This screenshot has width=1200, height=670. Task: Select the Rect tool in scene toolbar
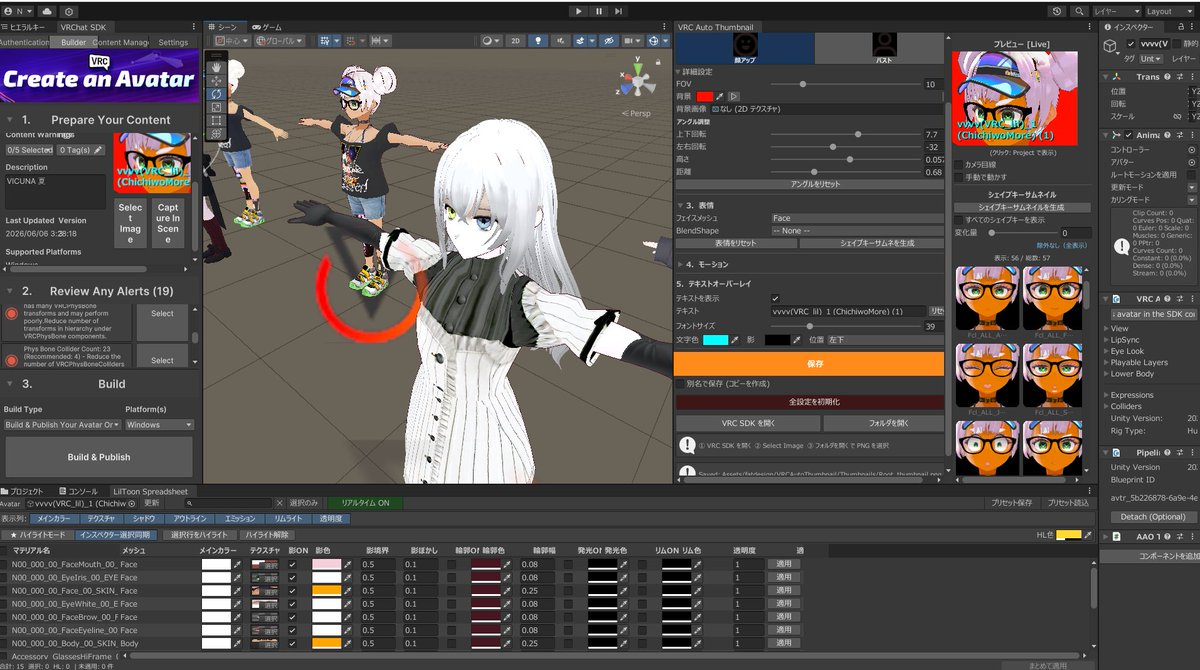216,119
